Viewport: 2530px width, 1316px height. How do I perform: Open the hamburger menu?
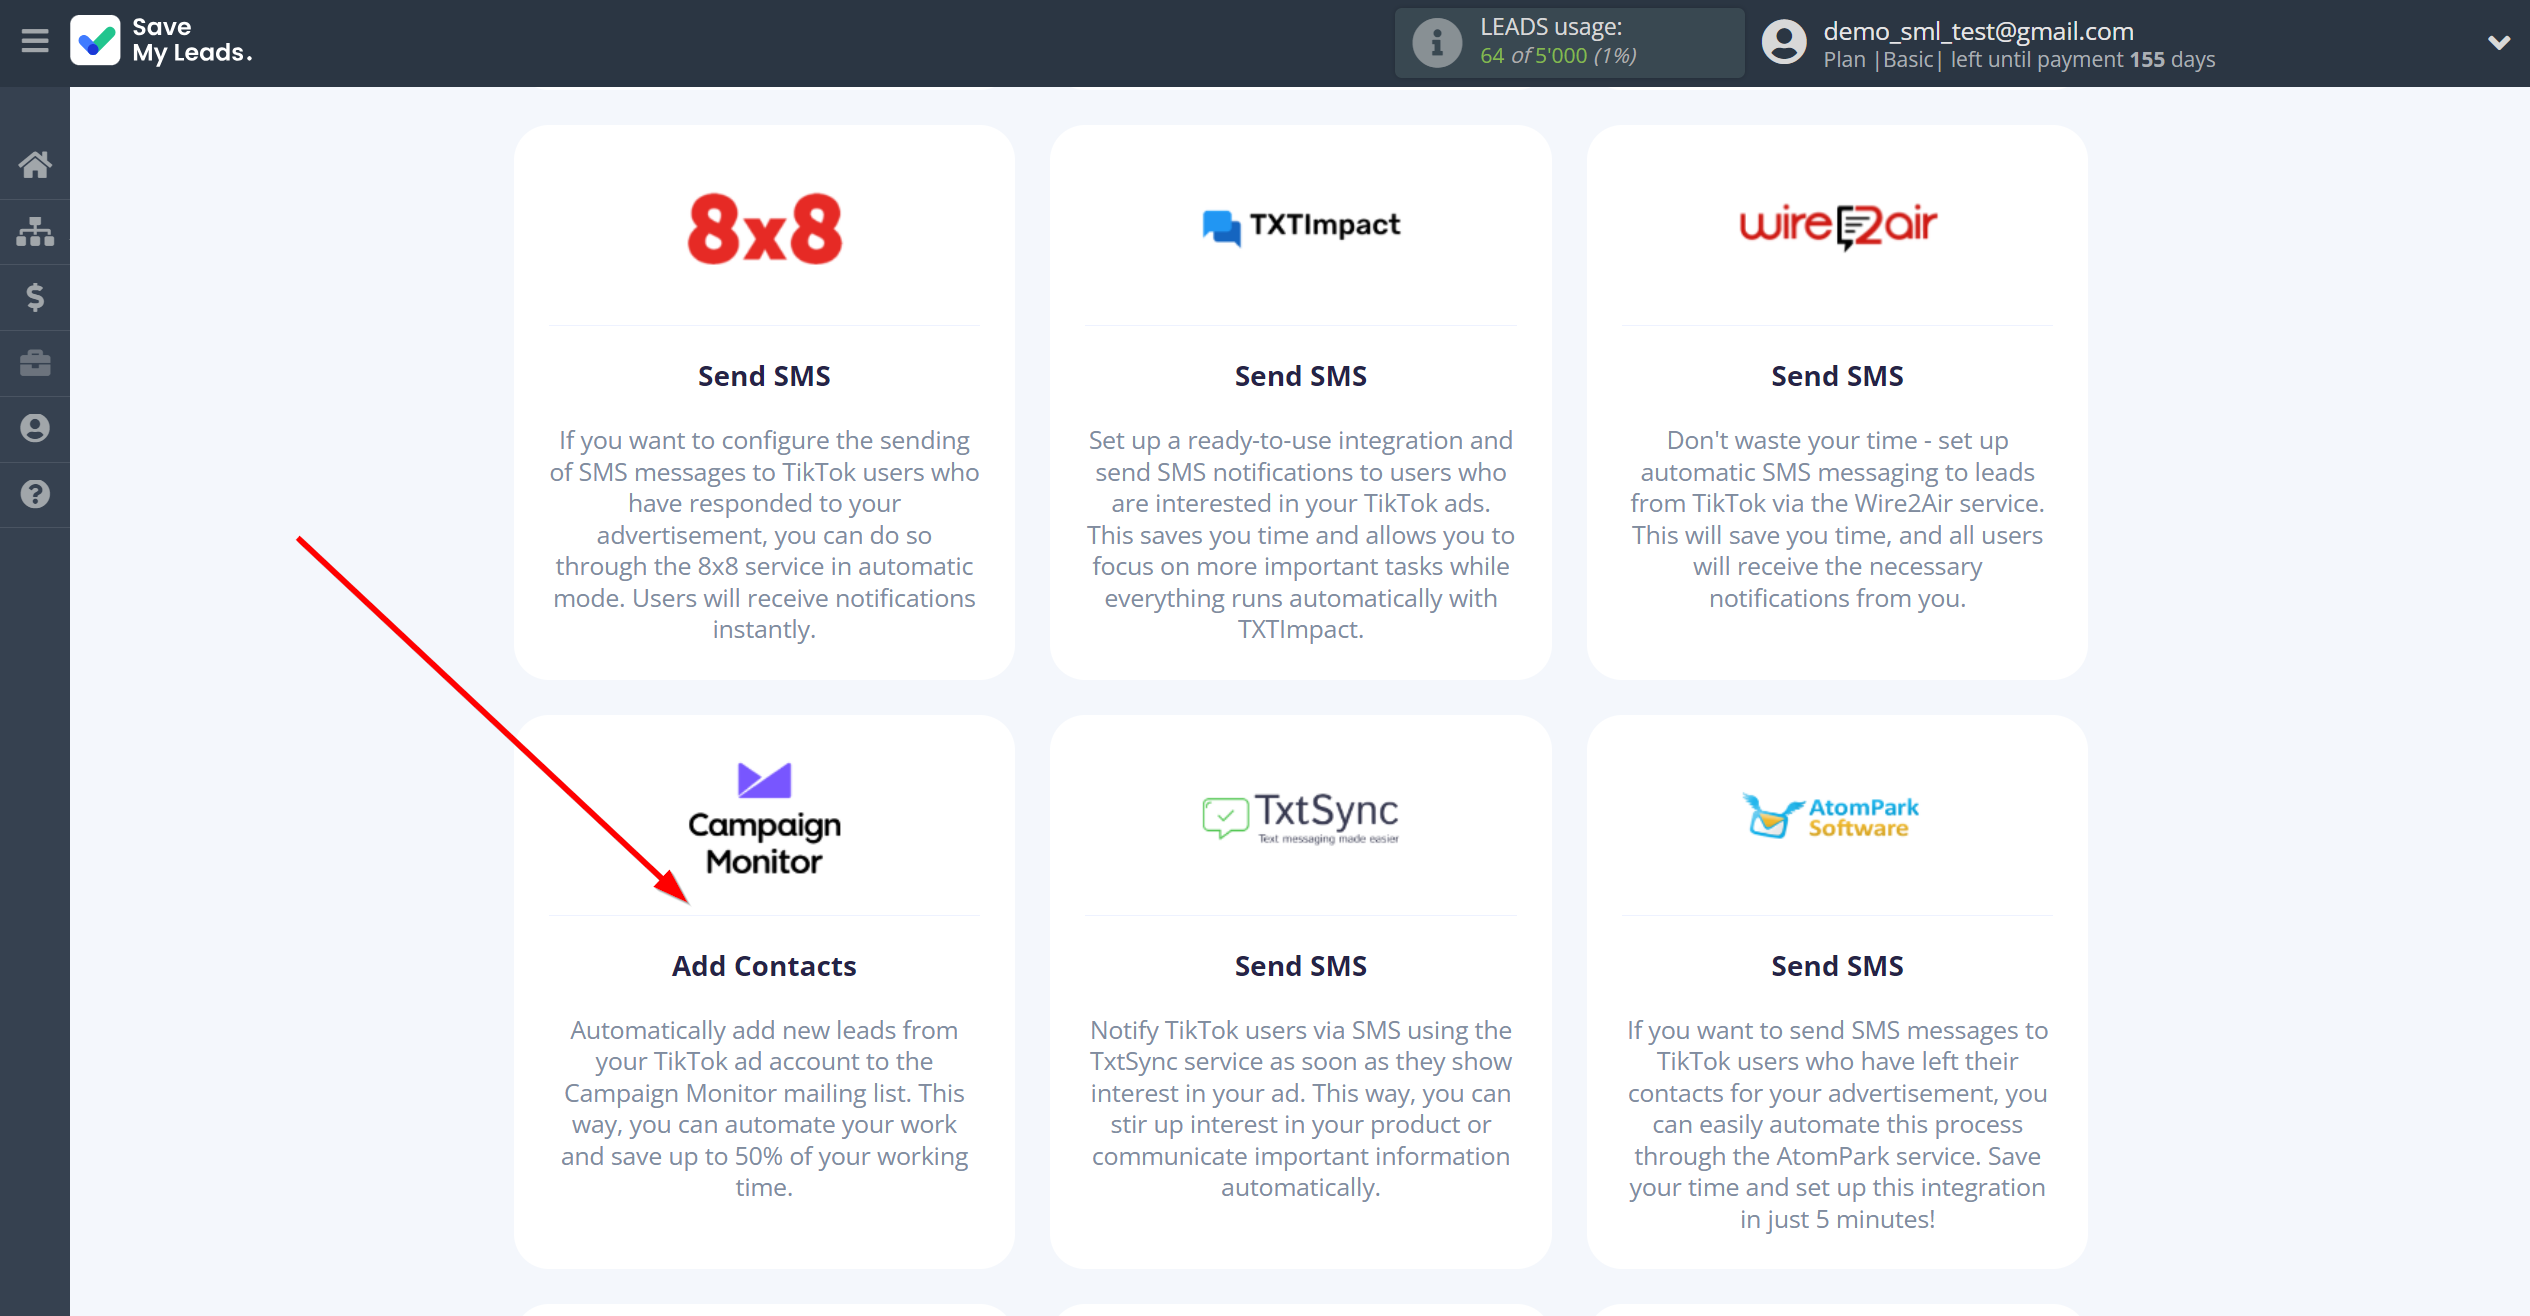[x=35, y=41]
